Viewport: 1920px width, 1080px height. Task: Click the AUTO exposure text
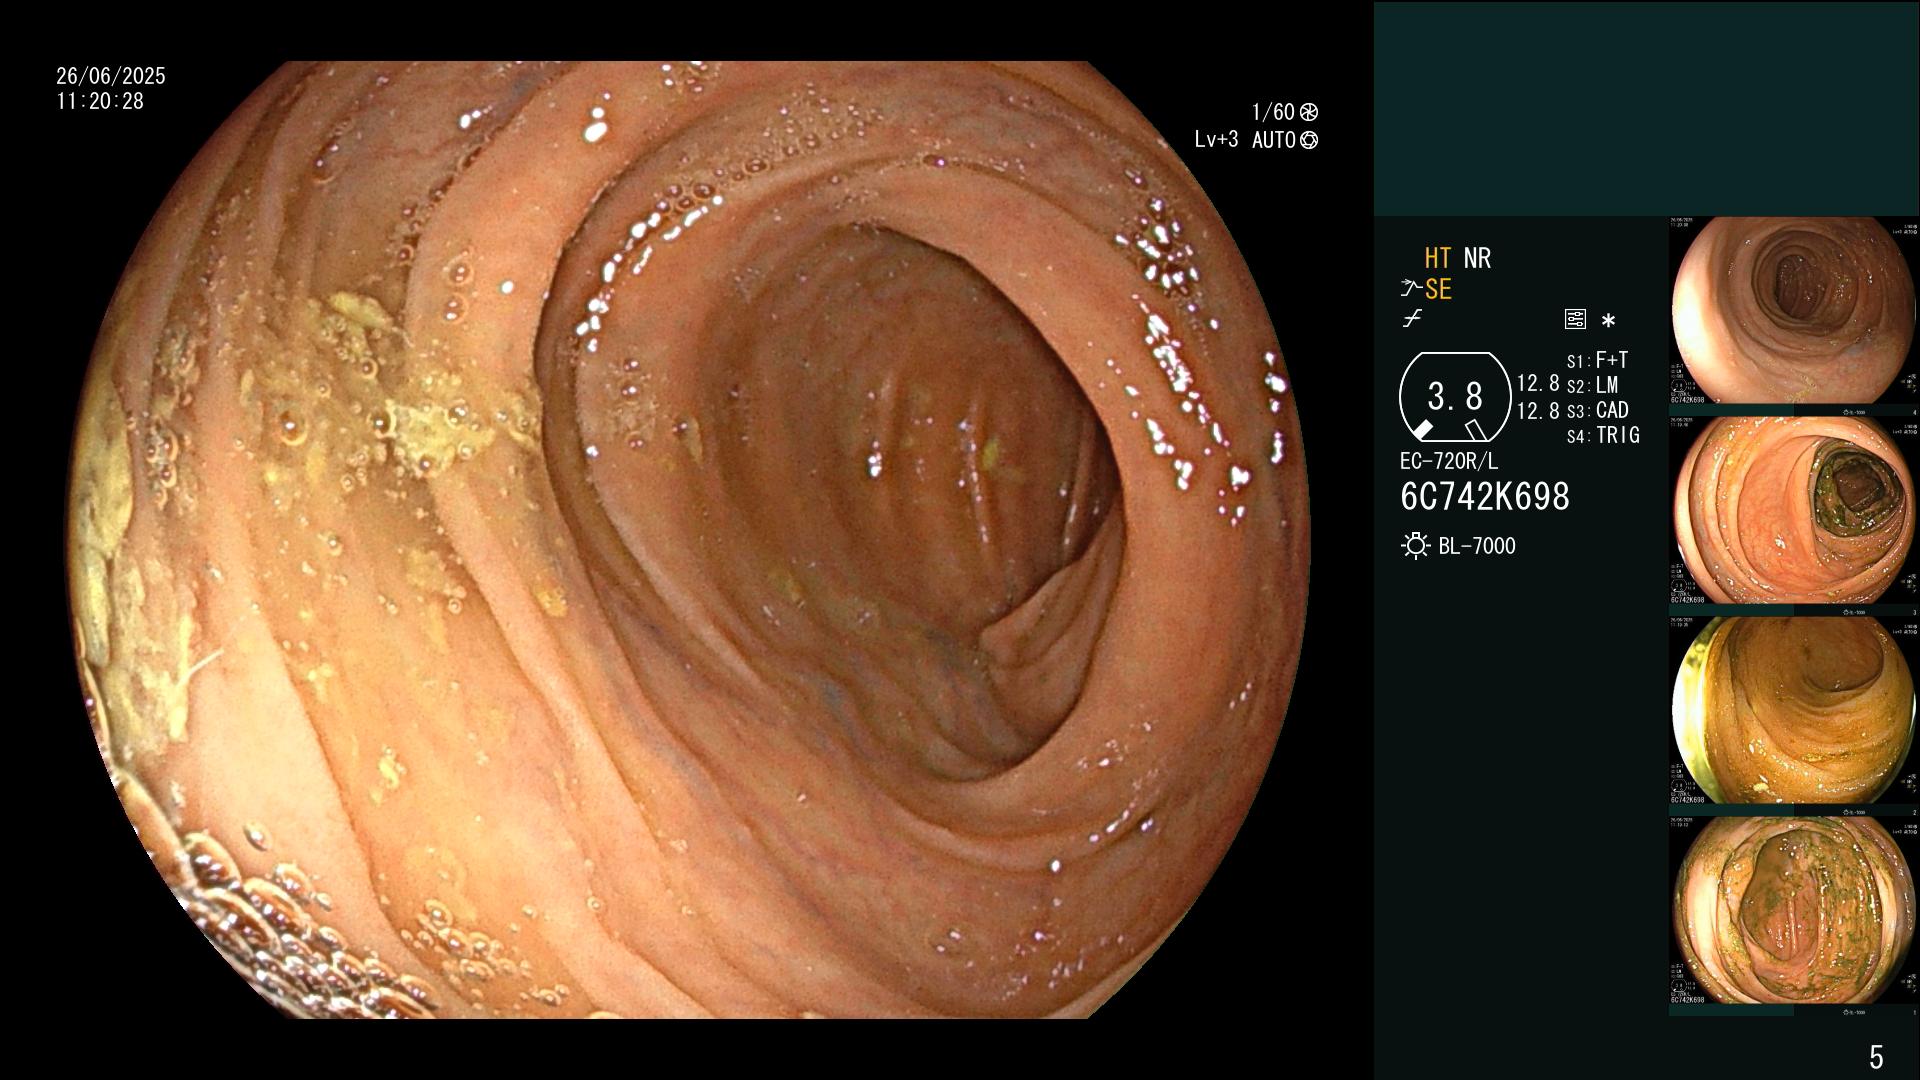pos(1273,140)
